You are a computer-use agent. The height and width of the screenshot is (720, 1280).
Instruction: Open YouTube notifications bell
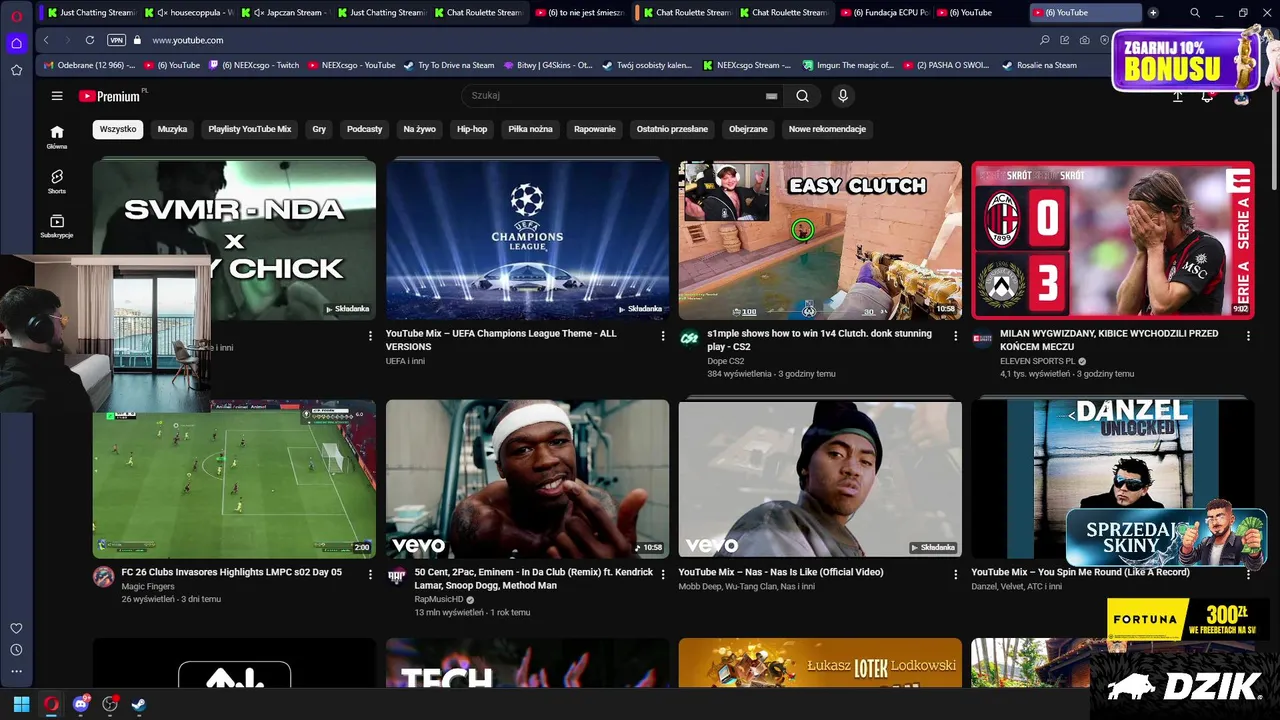[1207, 96]
